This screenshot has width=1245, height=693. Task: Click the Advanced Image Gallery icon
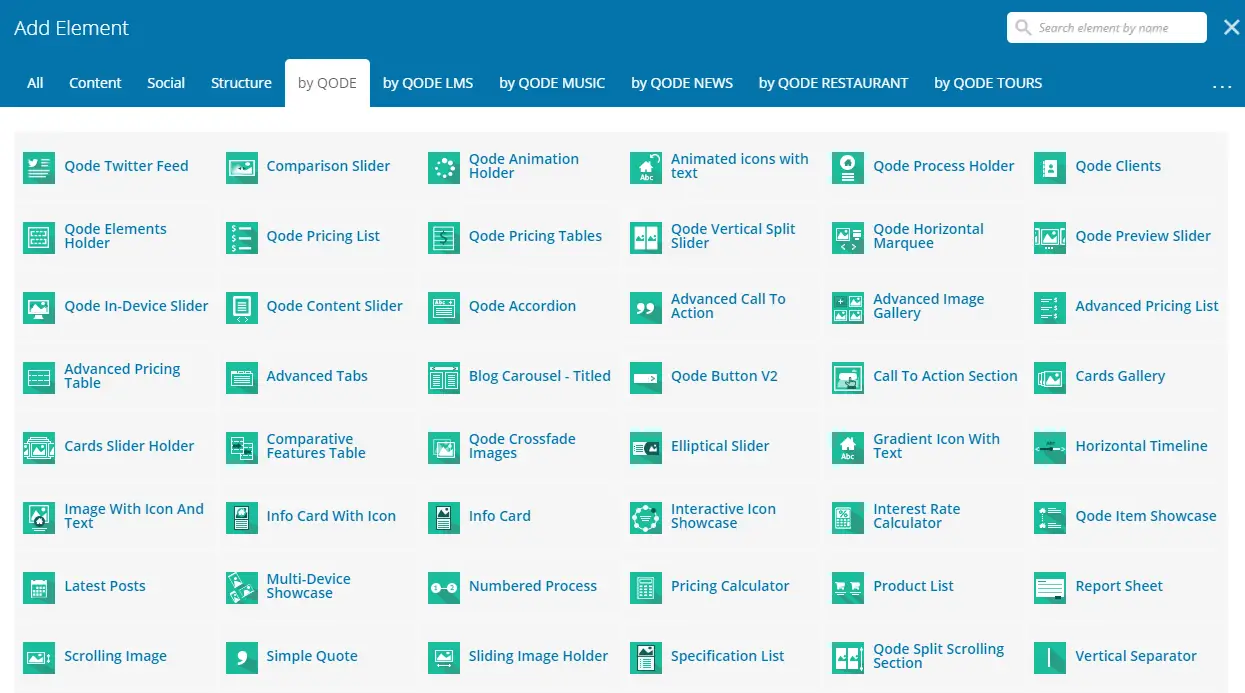(x=848, y=307)
